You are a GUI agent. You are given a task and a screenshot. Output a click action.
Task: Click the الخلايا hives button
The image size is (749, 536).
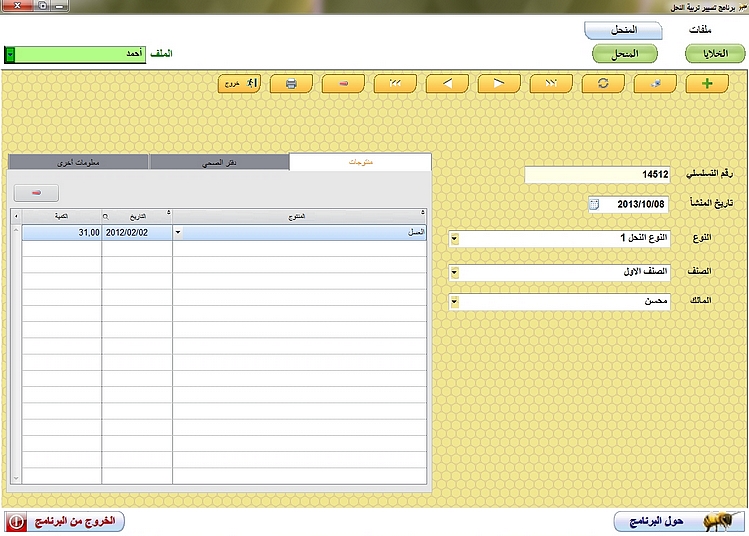tap(707, 54)
